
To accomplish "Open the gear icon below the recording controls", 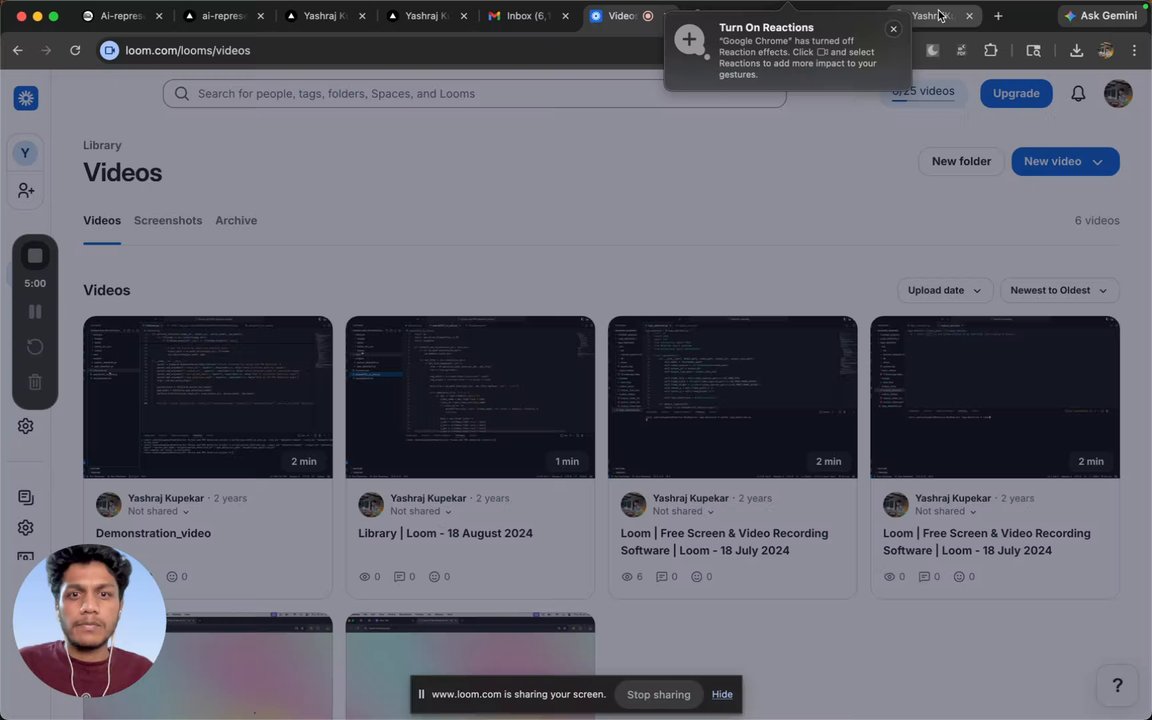I will 26,426.
